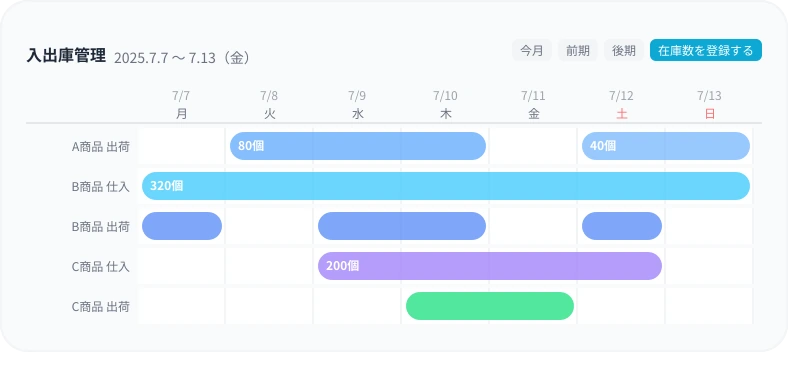This screenshot has height=368, width=788.
Task: Switch to the 後期 period
Action: [x=624, y=50]
